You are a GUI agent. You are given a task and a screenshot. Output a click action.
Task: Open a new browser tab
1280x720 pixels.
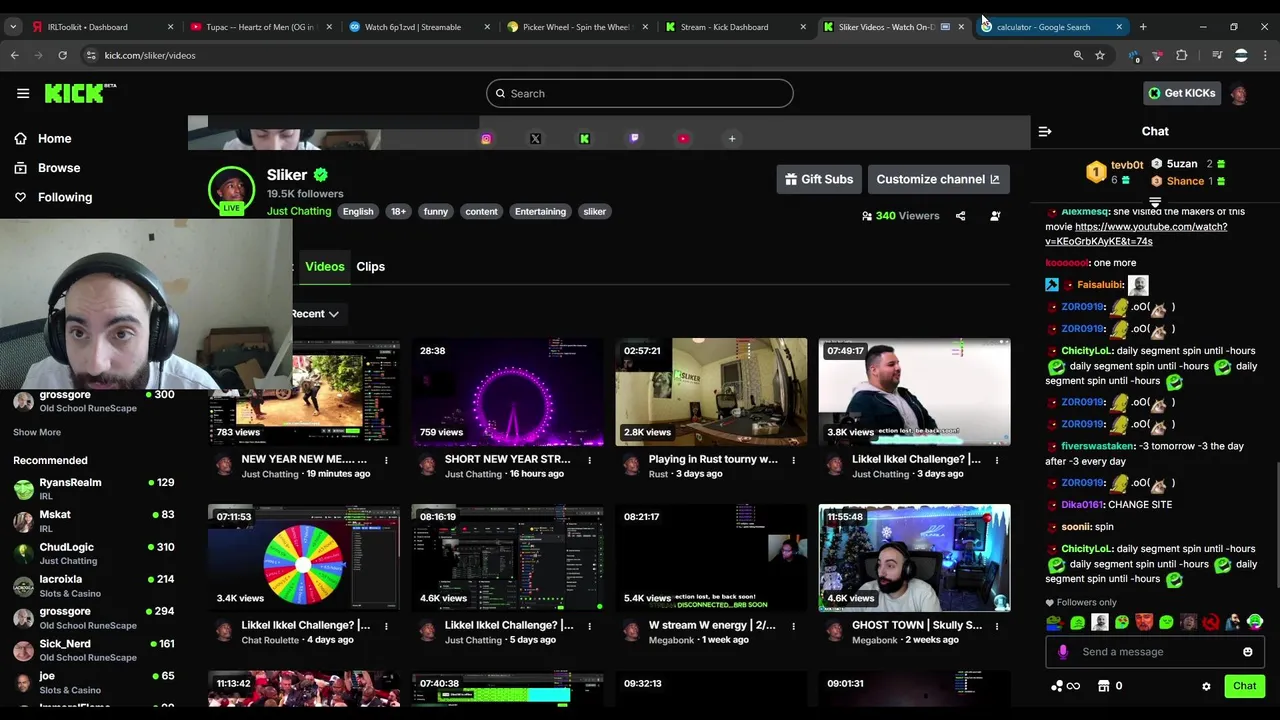point(1143,27)
